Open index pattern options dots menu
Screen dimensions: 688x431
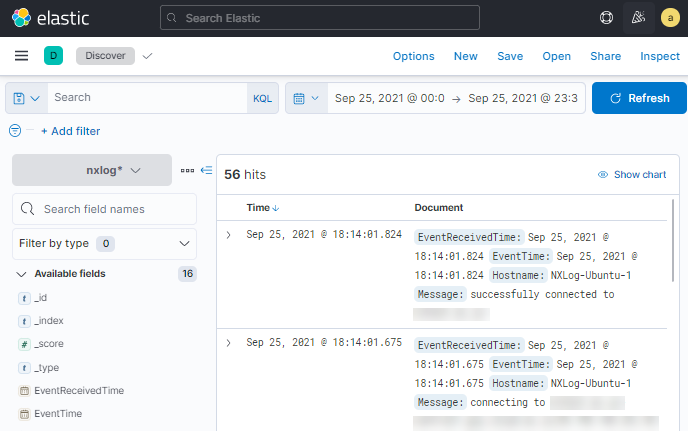pyautogui.click(x=187, y=170)
